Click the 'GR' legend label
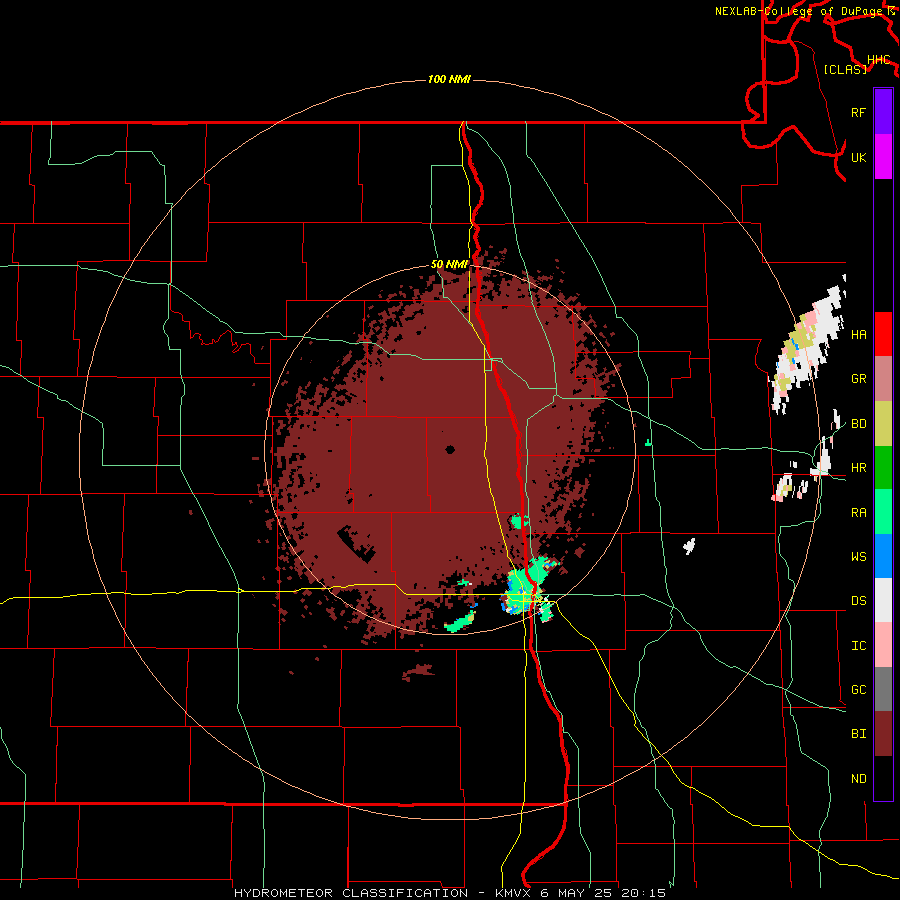 point(858,379)
